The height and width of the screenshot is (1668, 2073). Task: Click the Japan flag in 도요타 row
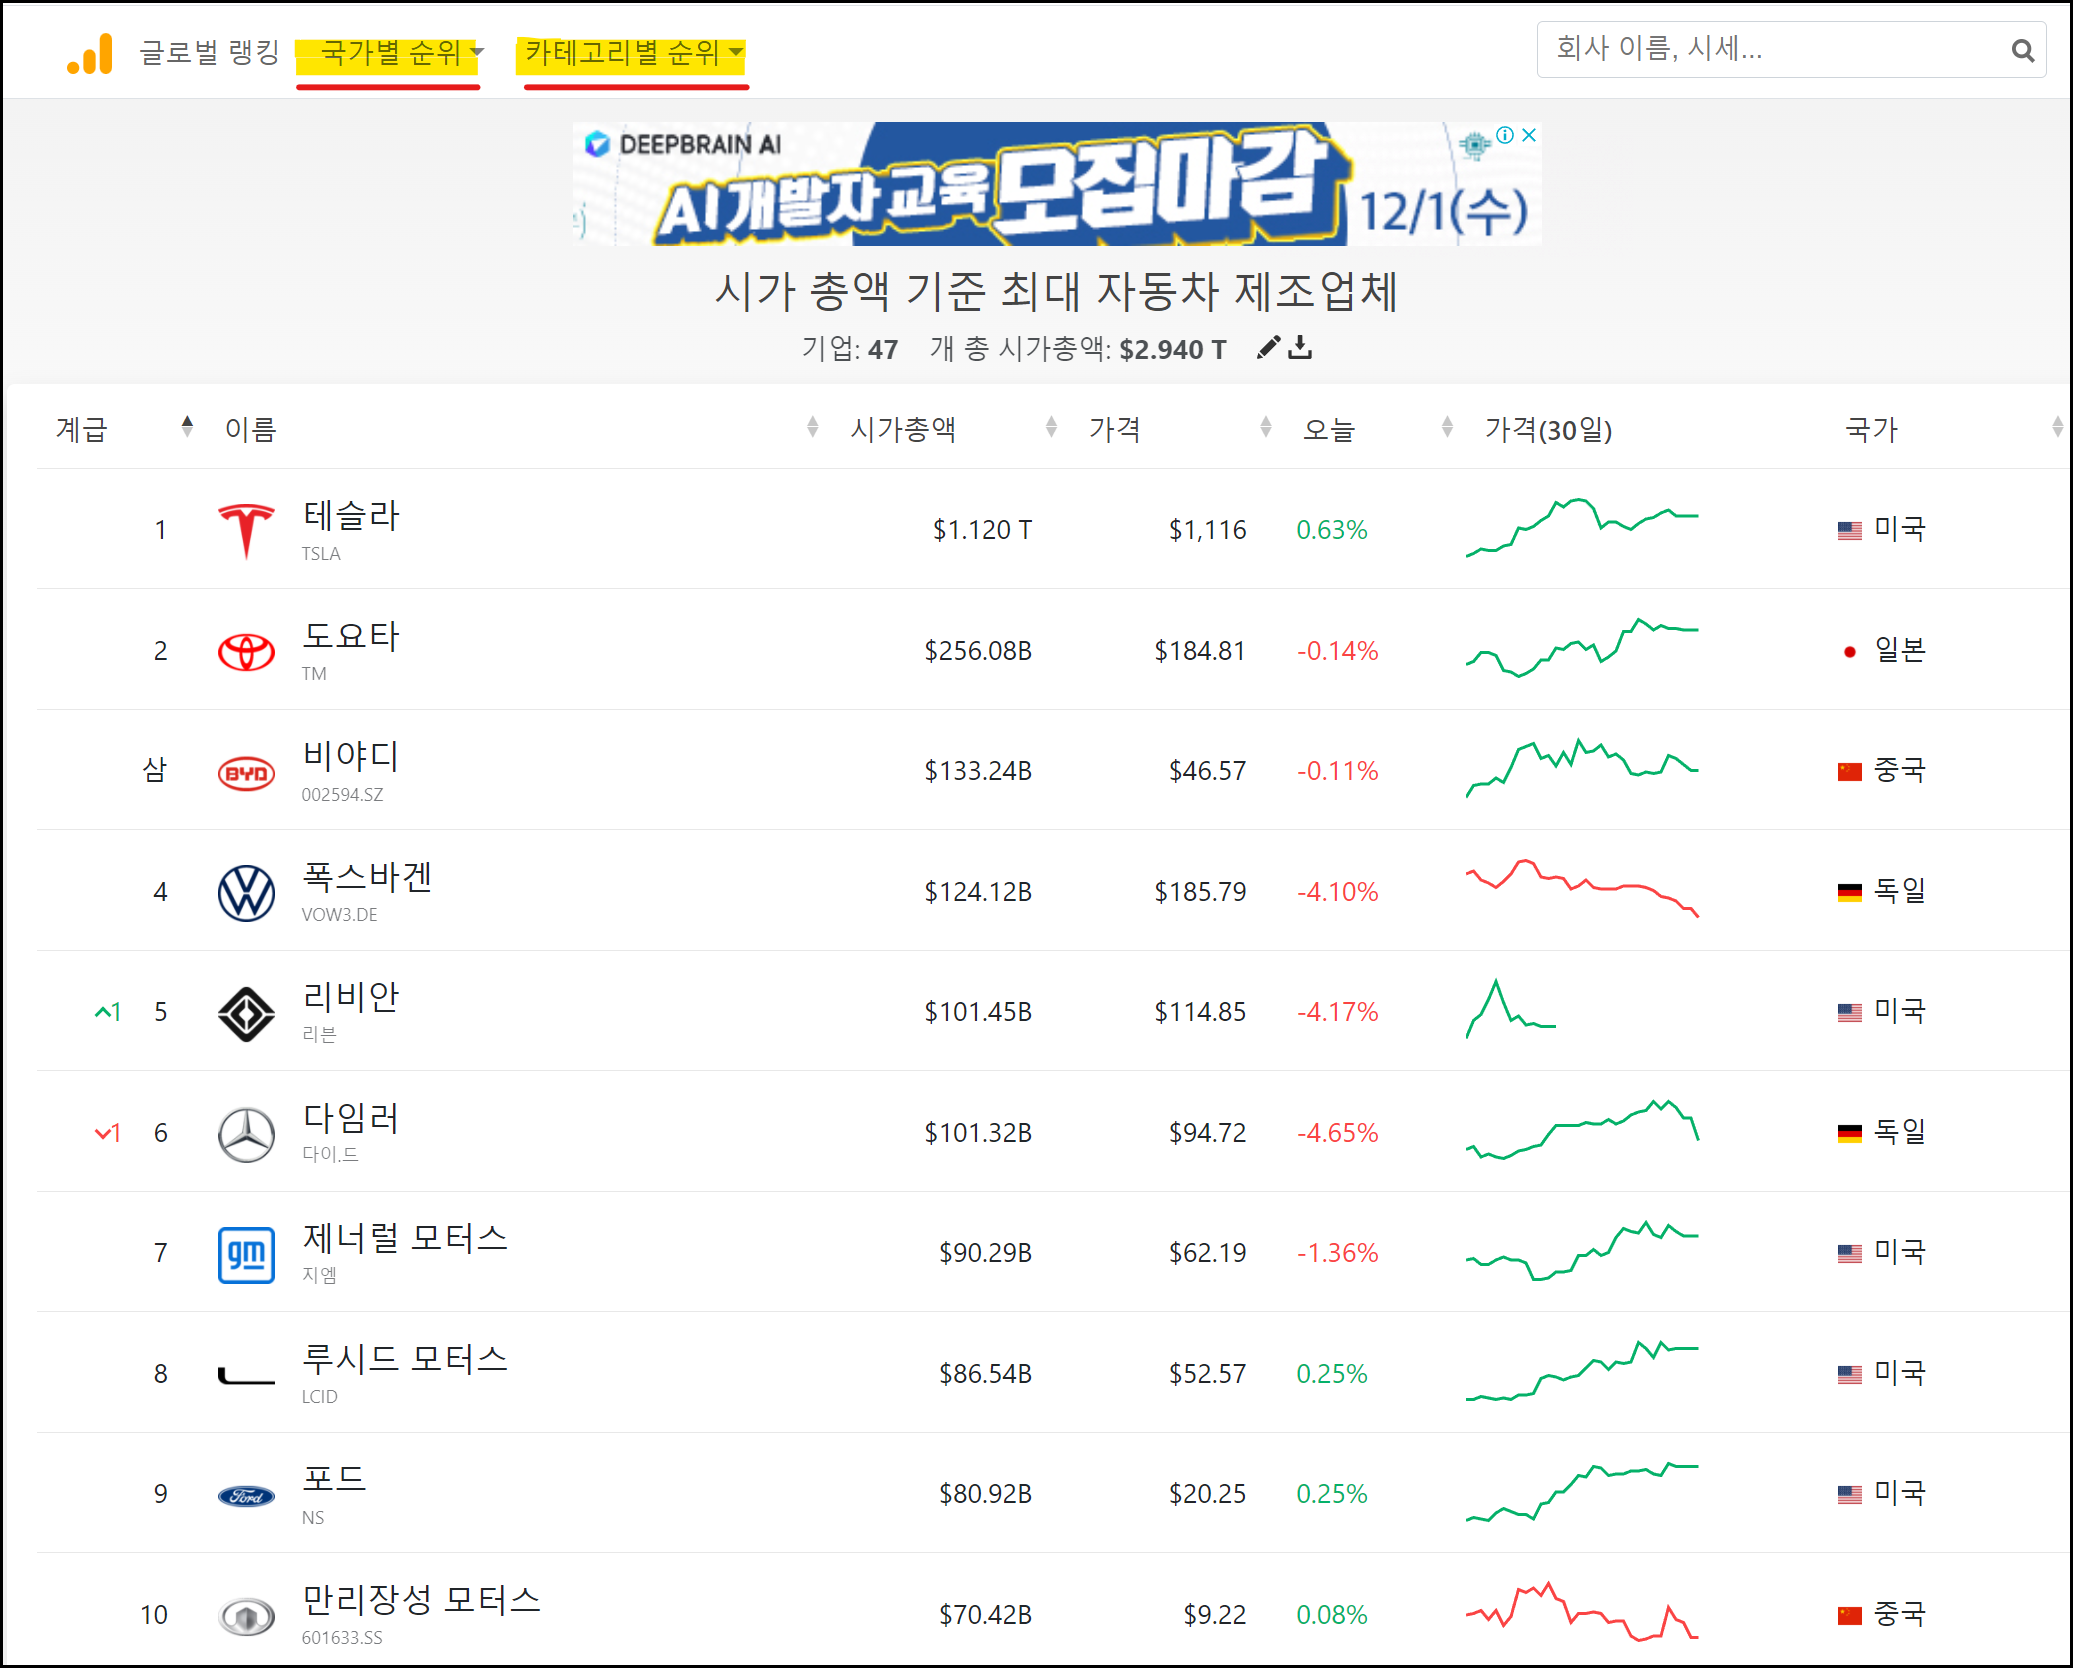pos(1850,652)
